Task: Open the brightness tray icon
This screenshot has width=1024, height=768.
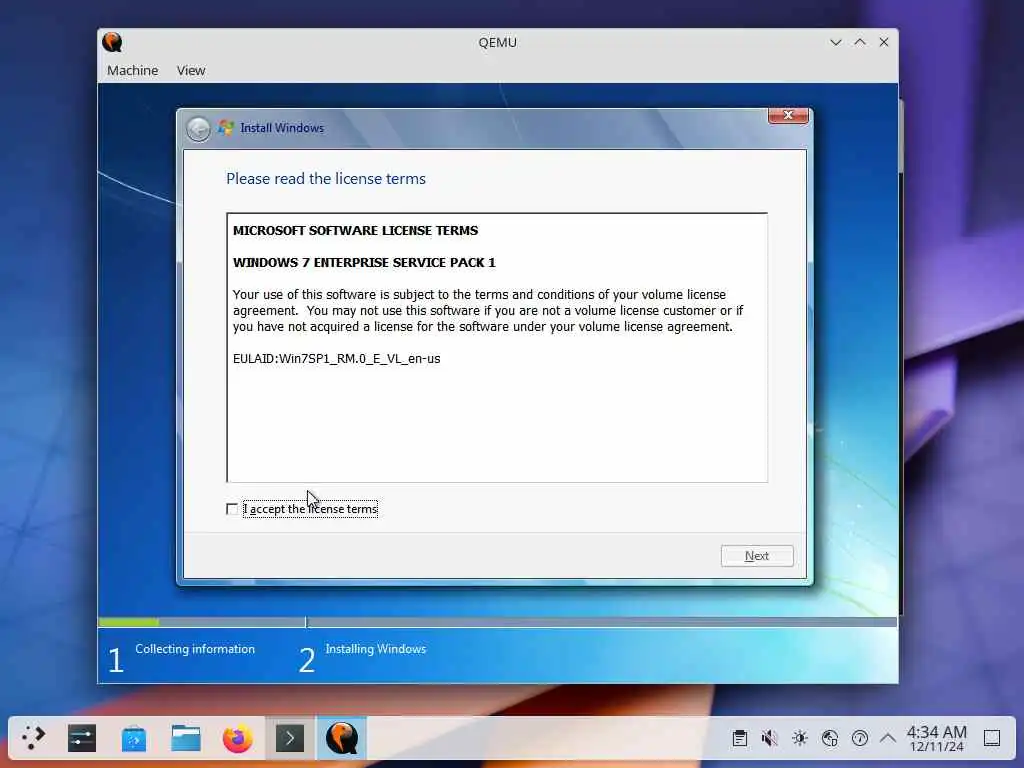Action: 800,738
